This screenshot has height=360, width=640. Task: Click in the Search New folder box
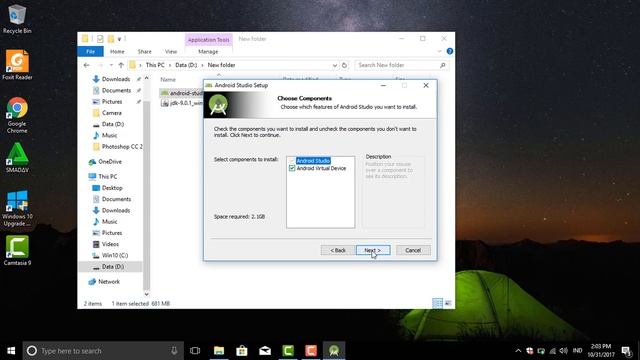[x=402, y=65]
